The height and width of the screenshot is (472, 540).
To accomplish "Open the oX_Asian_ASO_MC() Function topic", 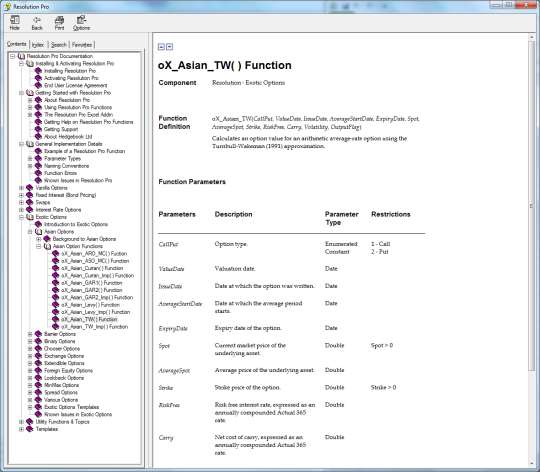I will click(x=95, y=261).
